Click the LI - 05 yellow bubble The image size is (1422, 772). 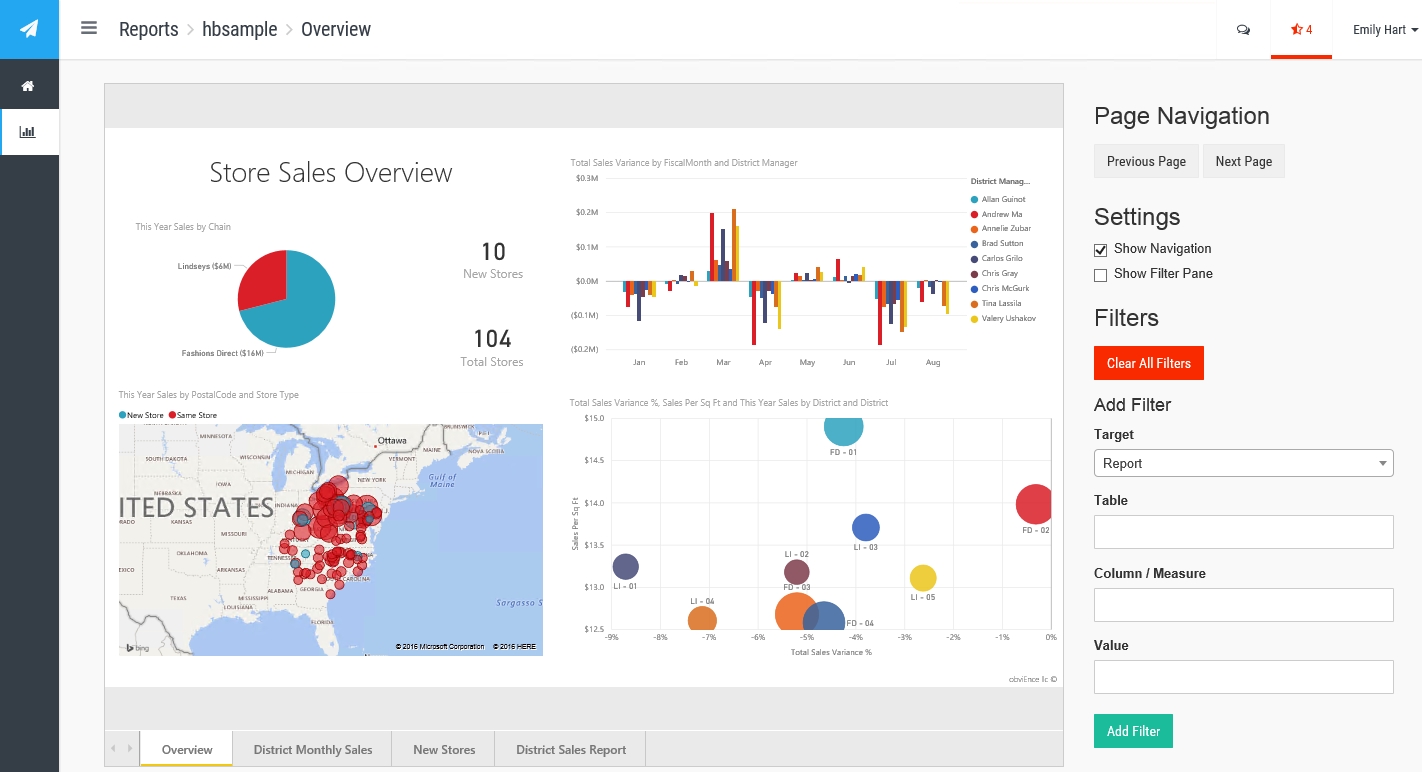(922, 578)
